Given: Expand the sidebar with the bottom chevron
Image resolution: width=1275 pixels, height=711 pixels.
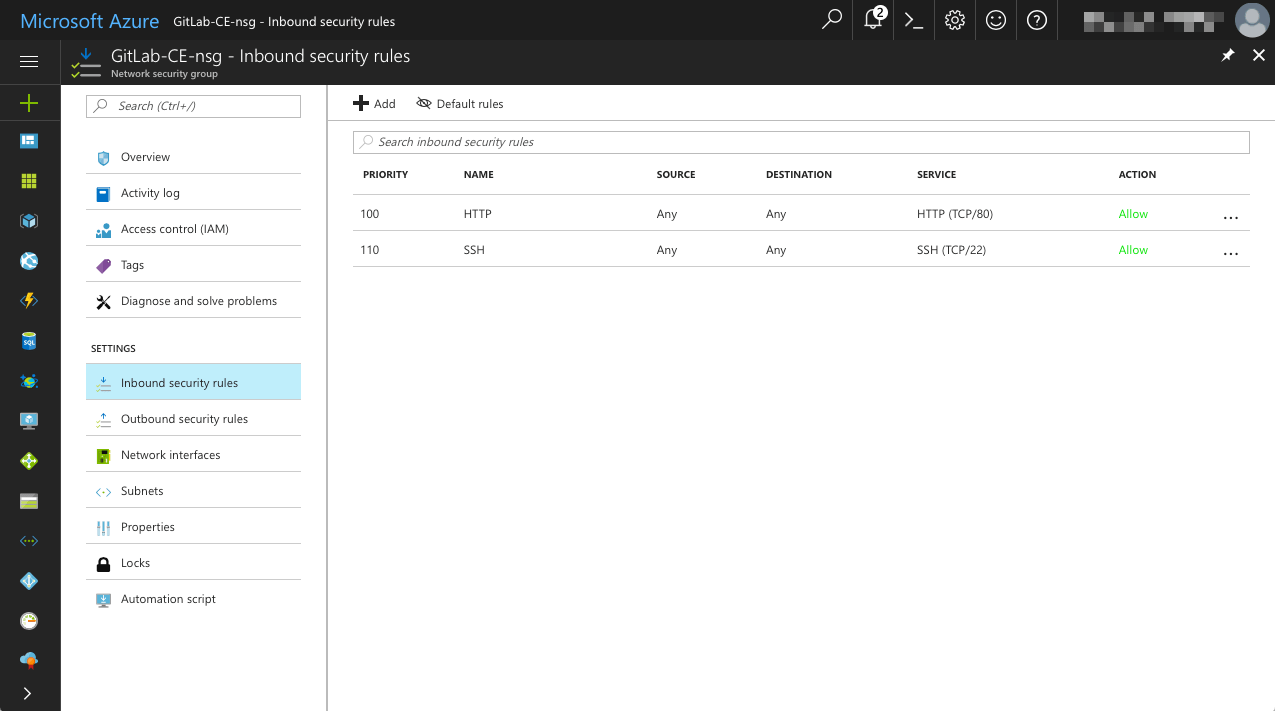Looking at the screenshot, I should pyautogui.click(x=29, y=693).
